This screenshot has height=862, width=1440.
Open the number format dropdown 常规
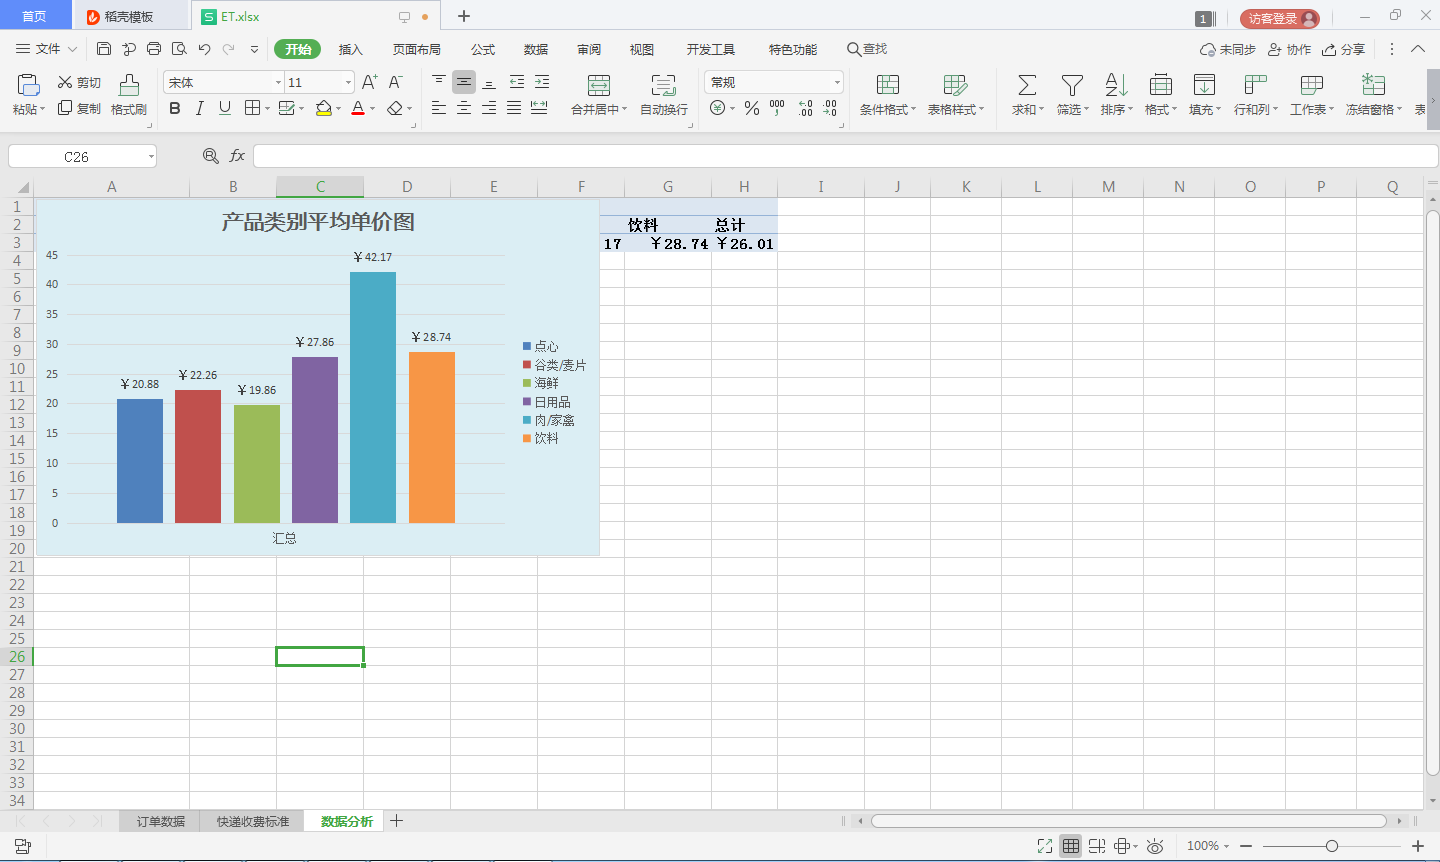point(837,82)
